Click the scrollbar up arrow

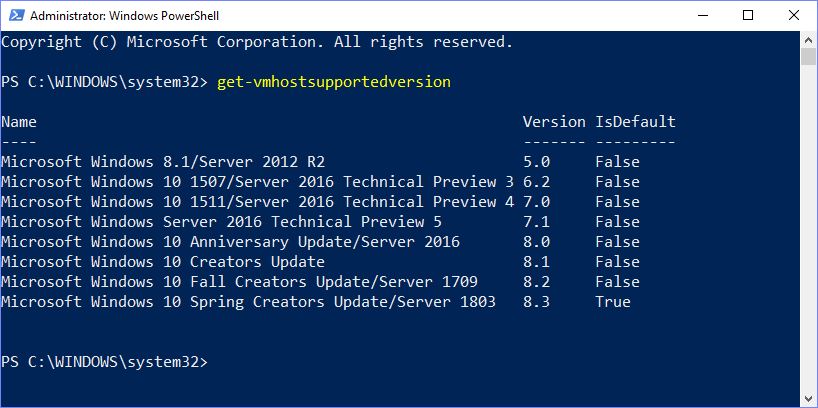click(809, 39)
